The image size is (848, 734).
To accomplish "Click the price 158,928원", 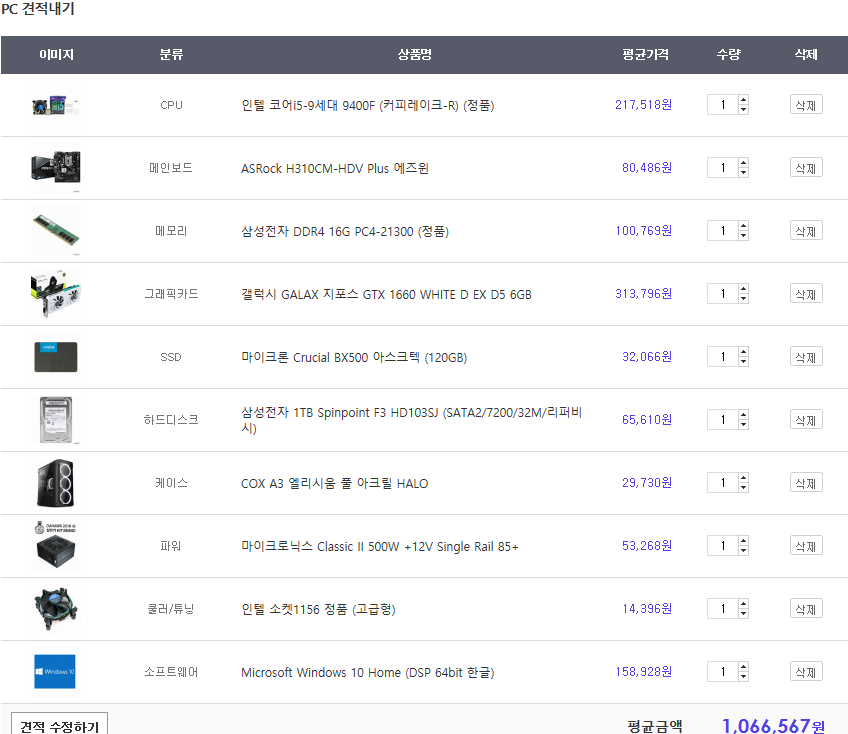I will (644, 672).
